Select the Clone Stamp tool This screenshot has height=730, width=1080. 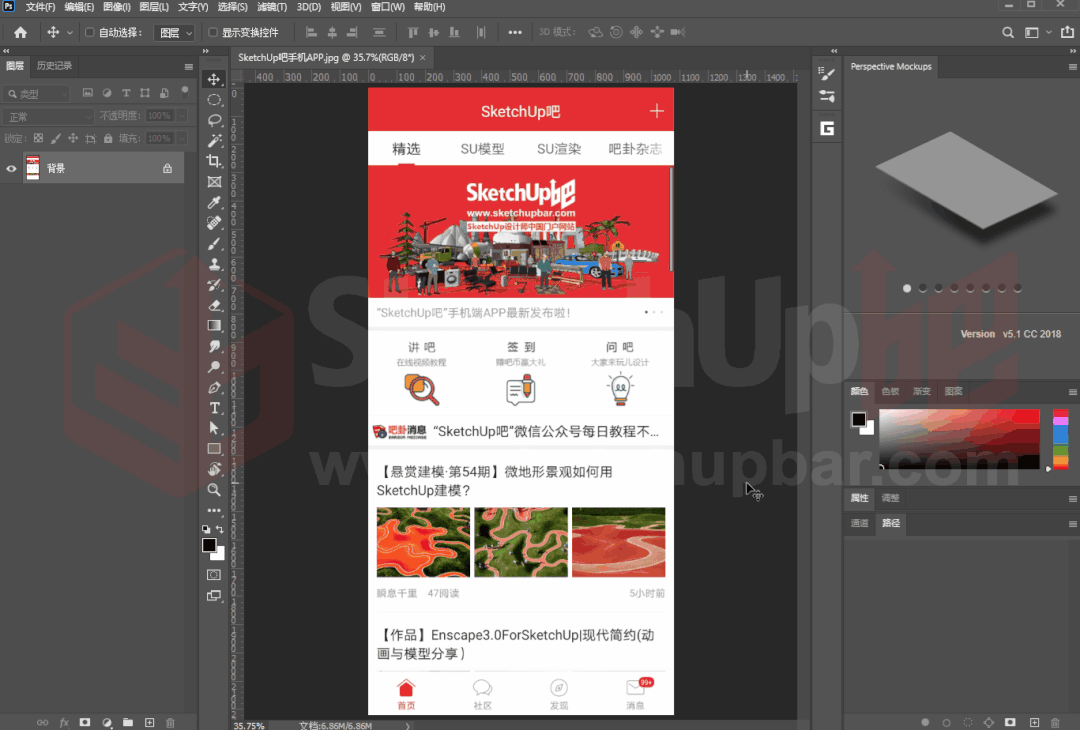[x=214, y=264]
